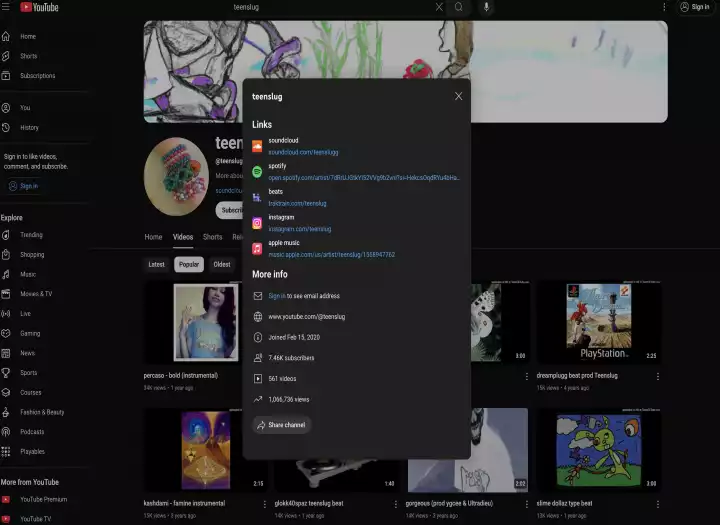Click the Share channel button
The height and width of the screenshot is (525, 720).
(x=281, y=425)
